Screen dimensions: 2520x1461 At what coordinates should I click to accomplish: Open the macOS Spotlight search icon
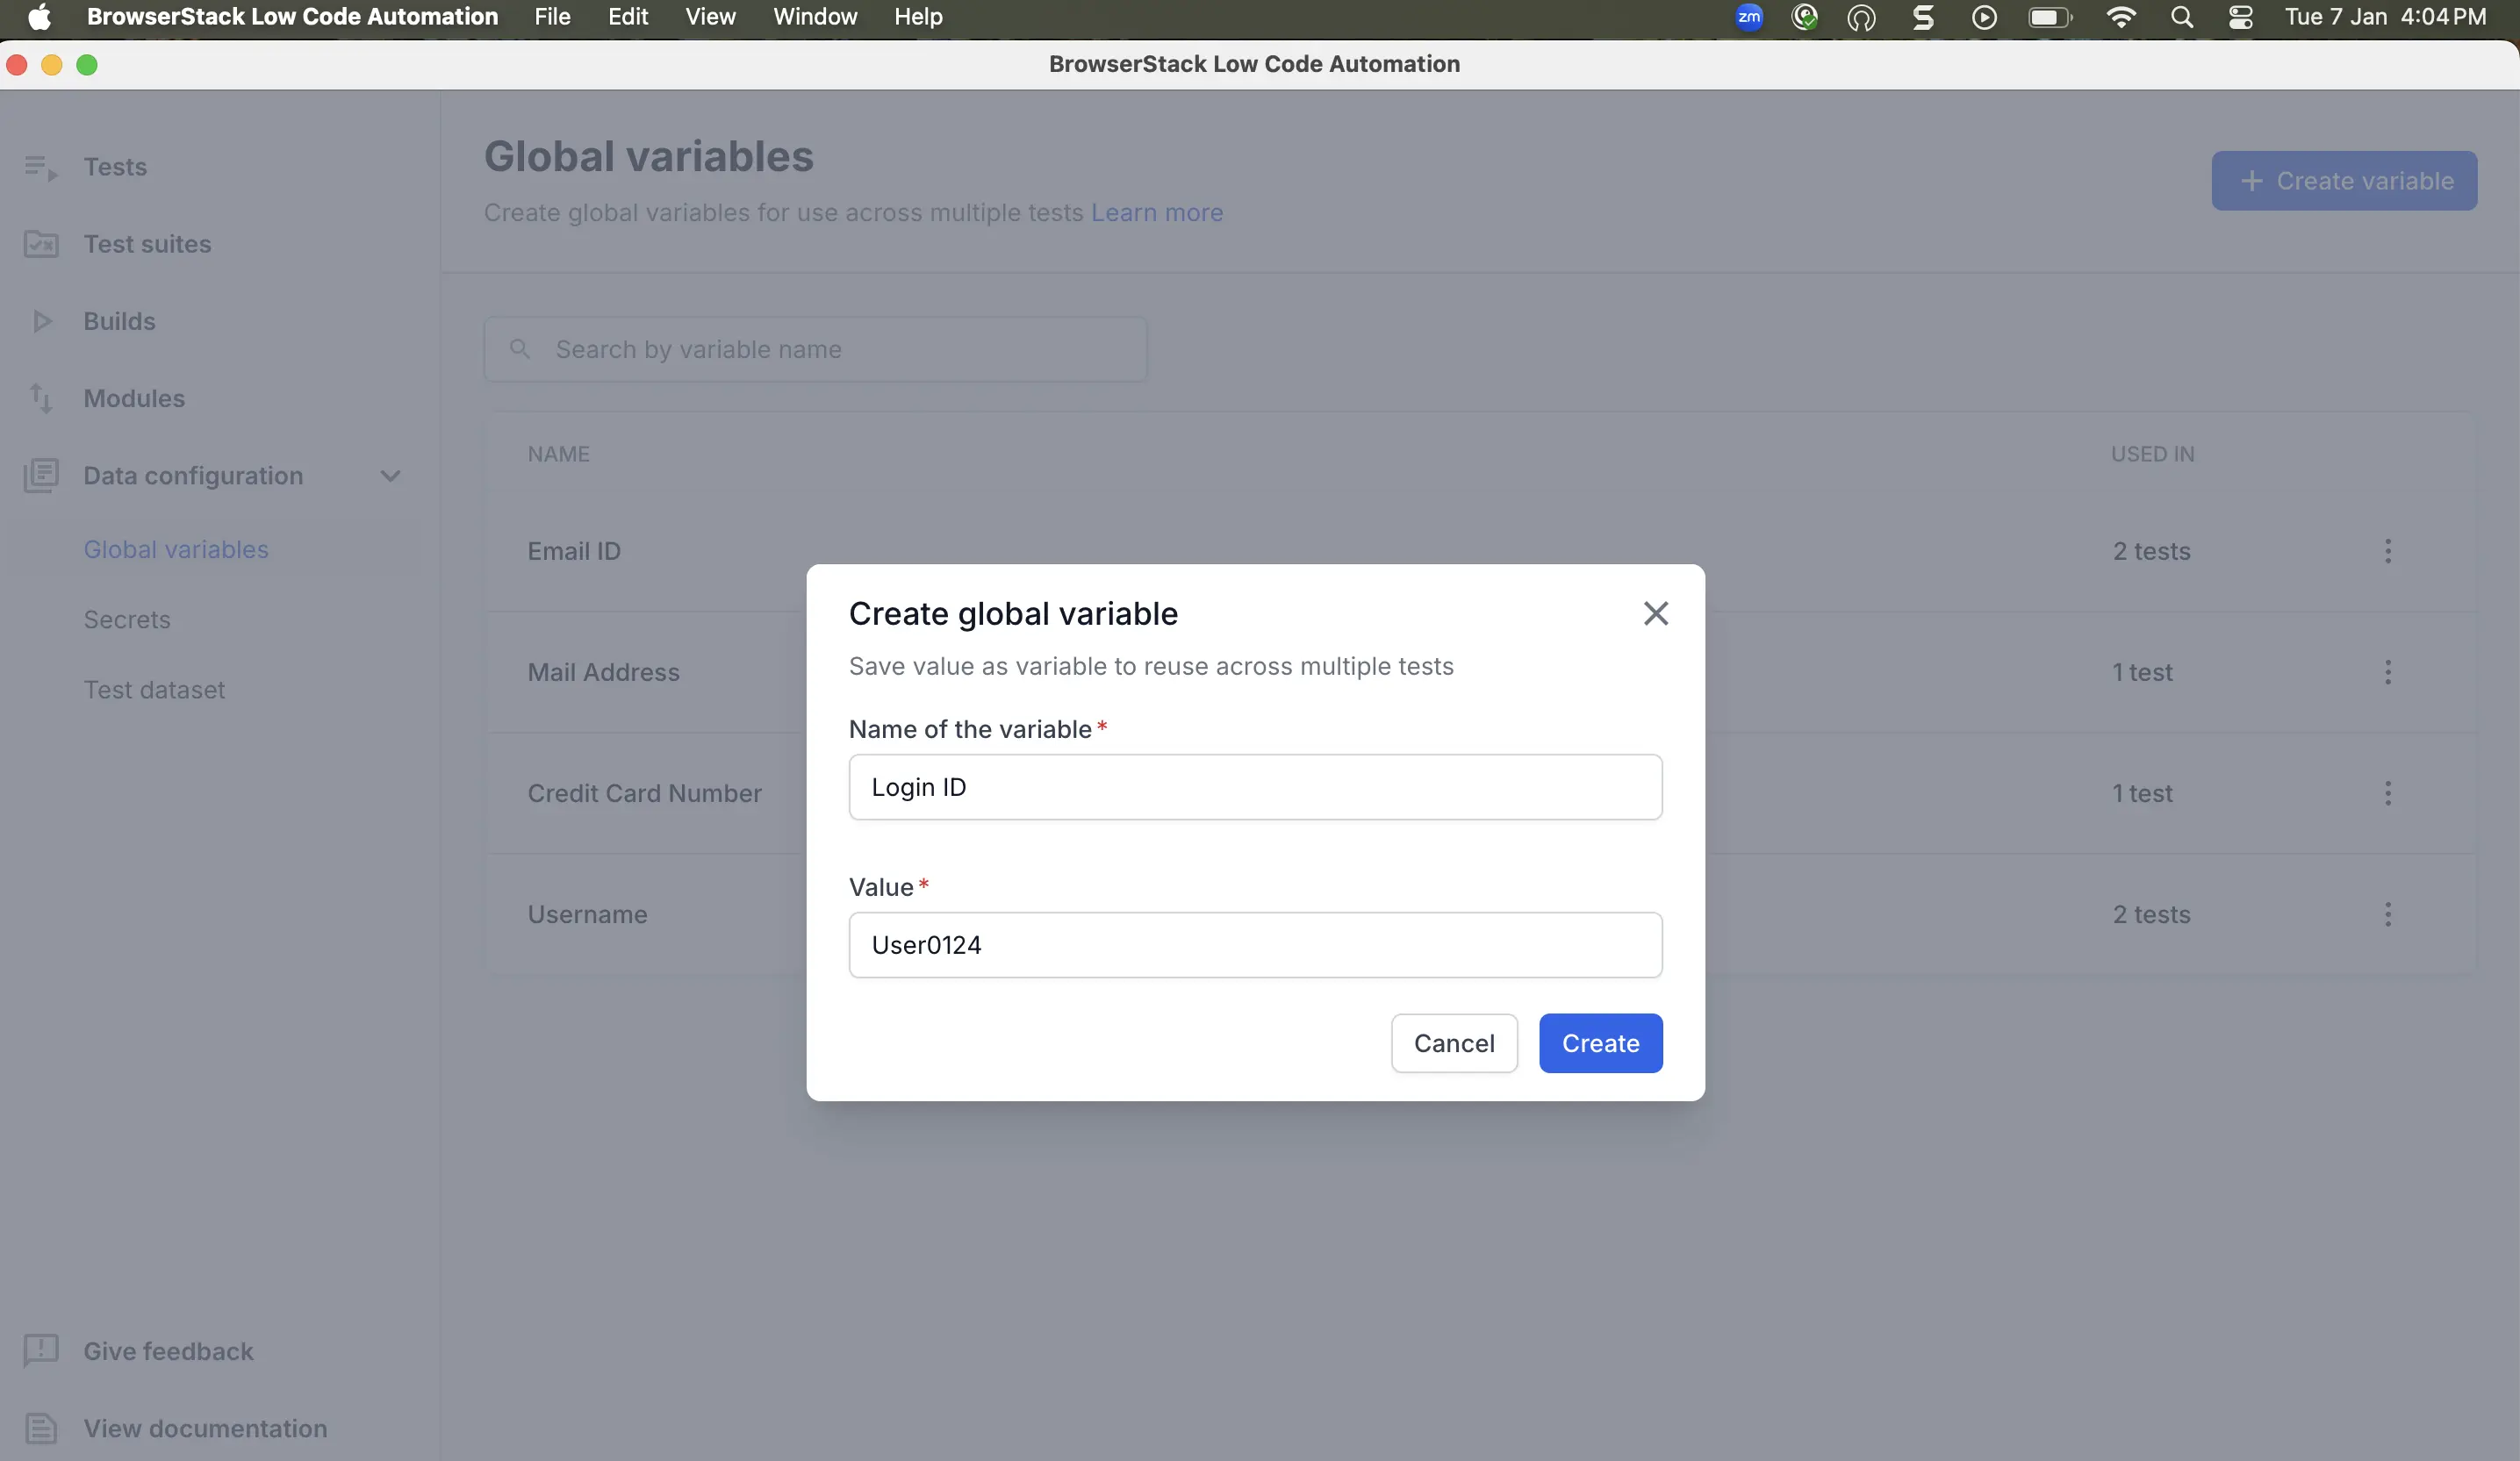point(2182,17)
